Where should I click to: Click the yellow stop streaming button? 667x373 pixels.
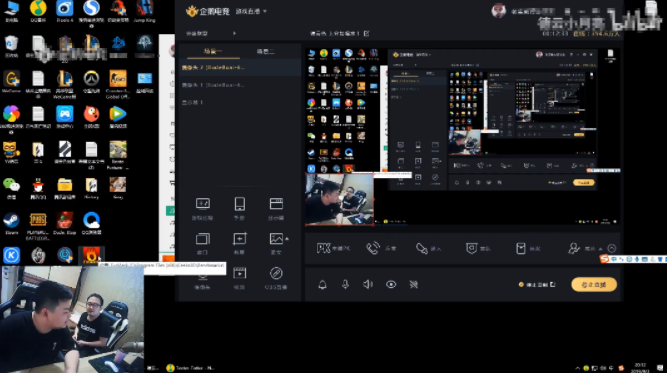click(594, 285)
